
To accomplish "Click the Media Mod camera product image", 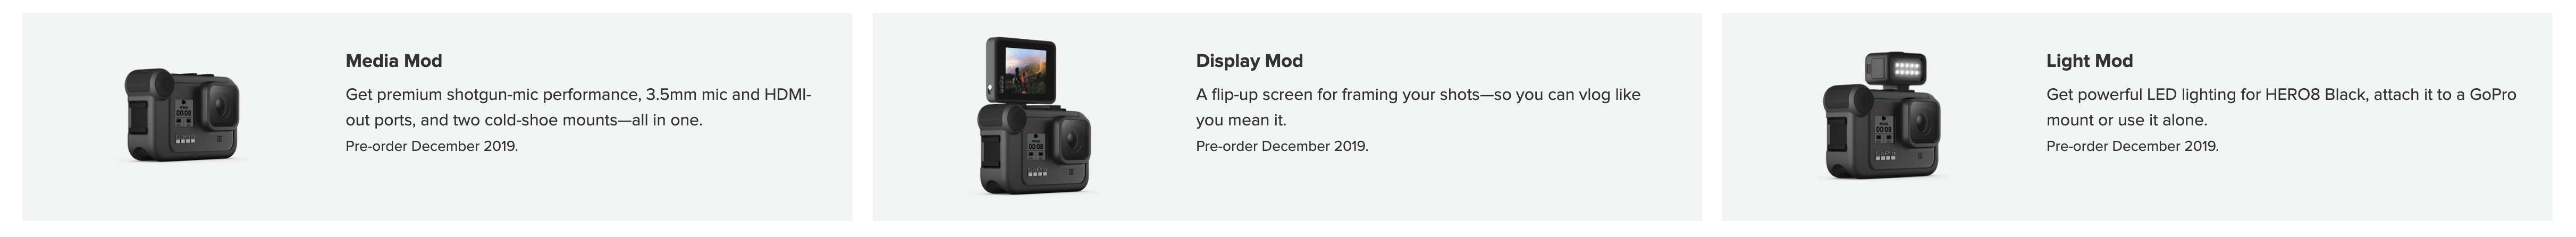I will (182, 115).
